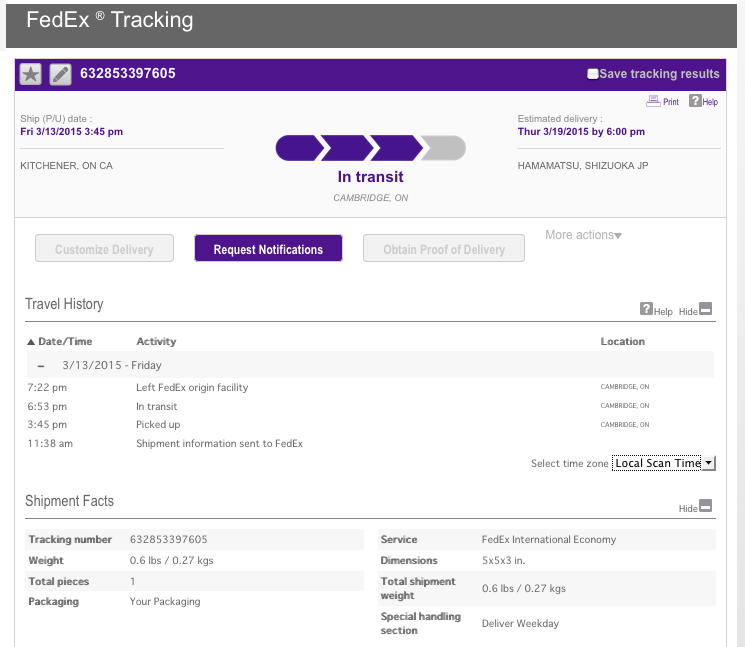Click the Help link in Travel History
The height and width of the screenshot is (647, 745).
coord(663,312)
